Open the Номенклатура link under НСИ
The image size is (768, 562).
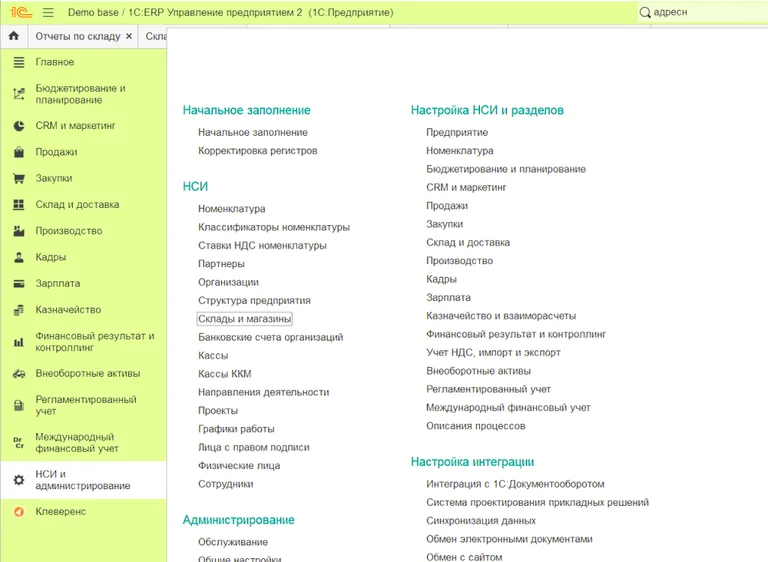click(x=231, y=209)
